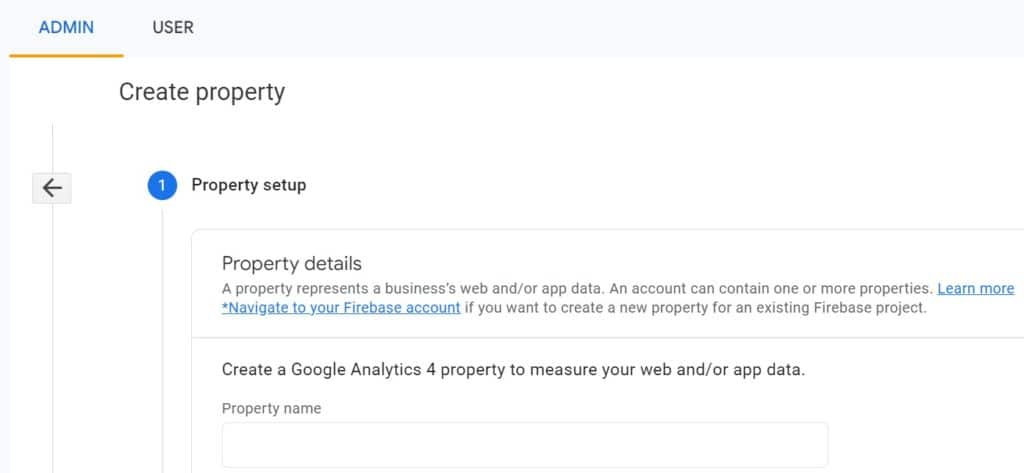Switch to the ADMIN tab
This screenshot has width=1024, height=473.
click(66, 27)
